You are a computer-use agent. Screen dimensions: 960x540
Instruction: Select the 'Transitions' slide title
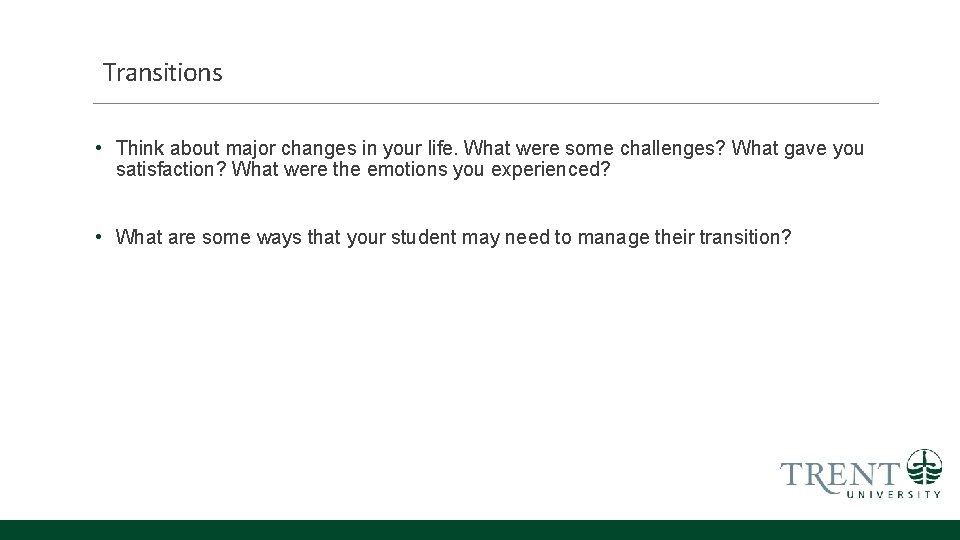[163, 73]
